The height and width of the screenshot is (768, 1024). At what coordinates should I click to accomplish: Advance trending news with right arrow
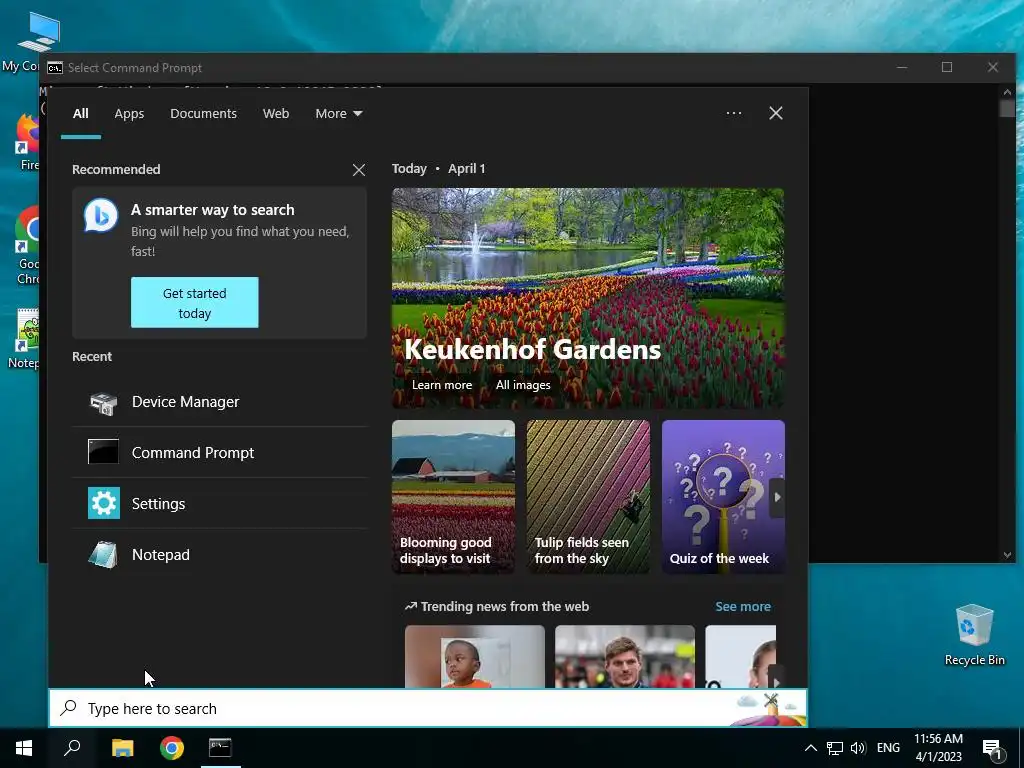pos(776,677)
